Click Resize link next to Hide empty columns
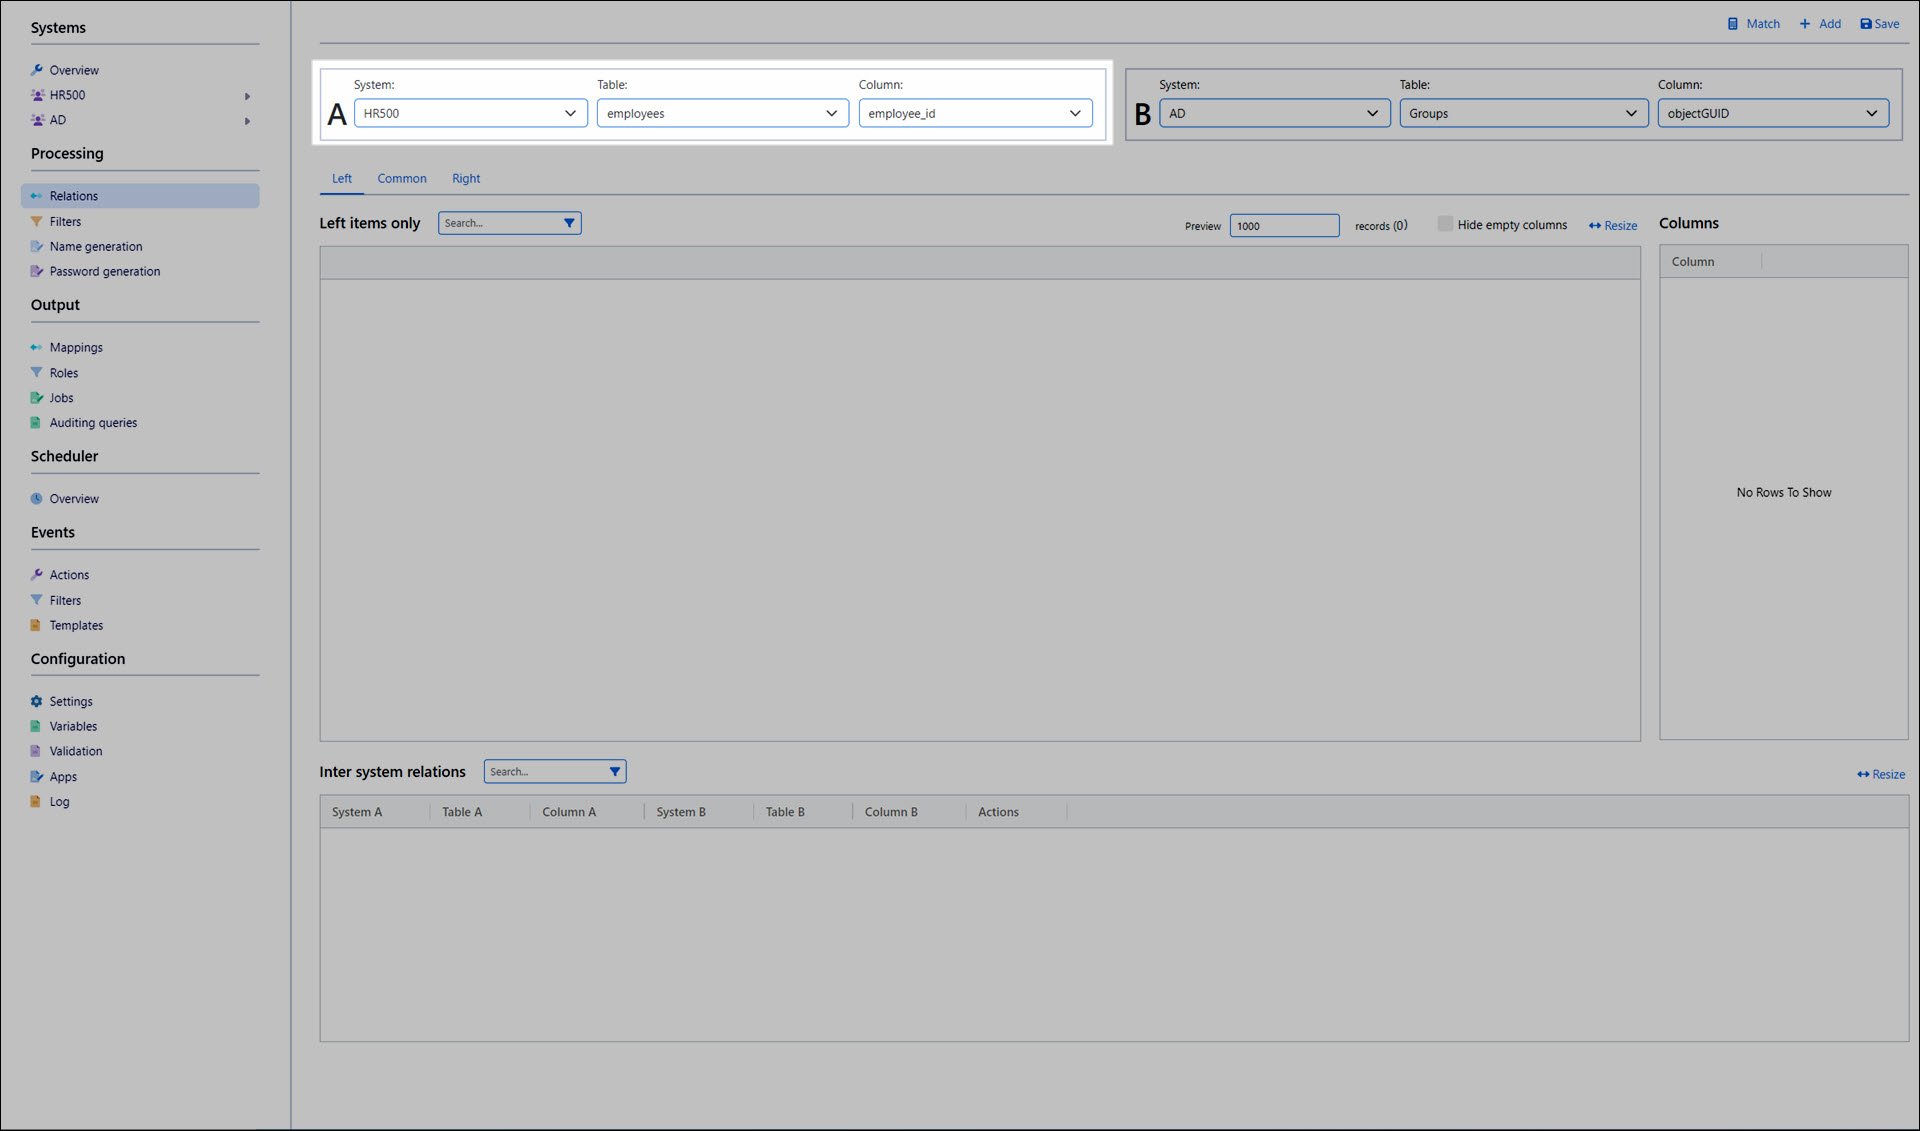 click(x=1613, y=226)
